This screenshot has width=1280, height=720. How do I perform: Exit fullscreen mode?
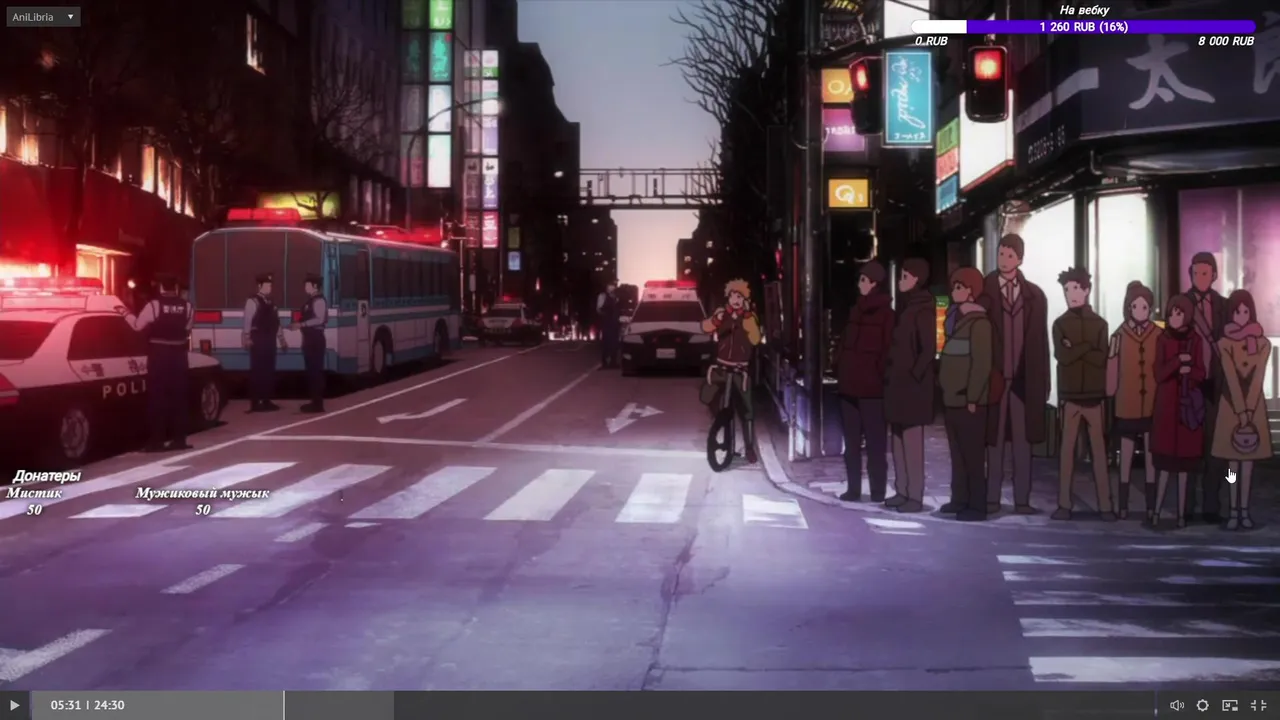tap(1258, 705)
